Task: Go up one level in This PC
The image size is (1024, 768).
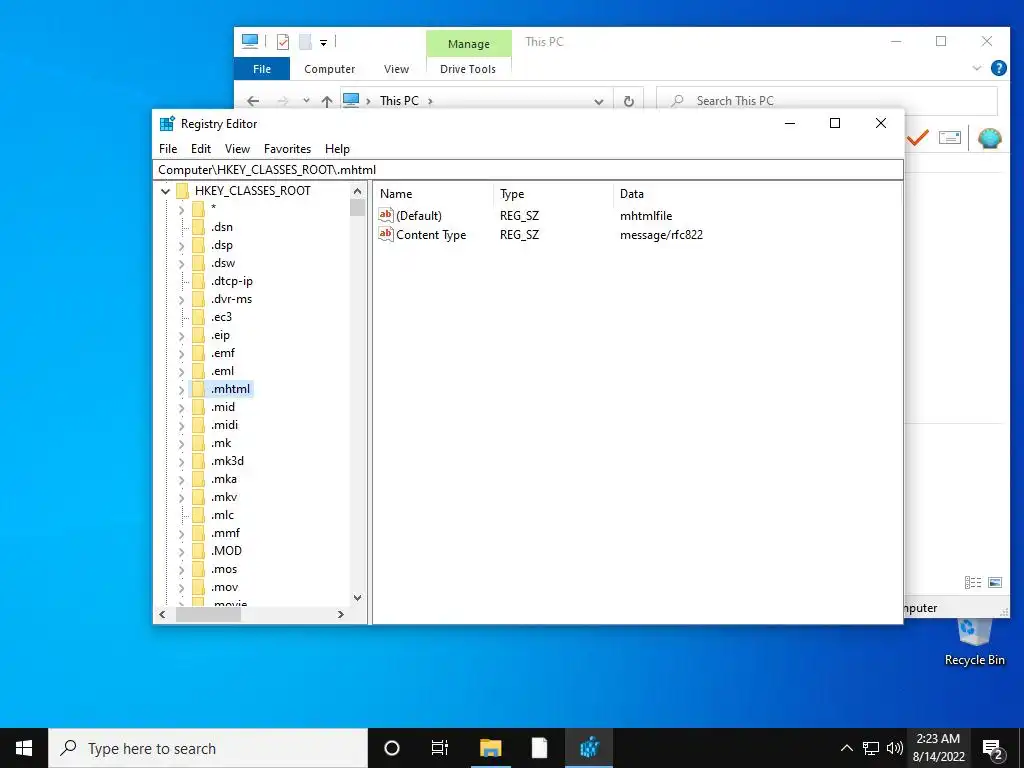Action: (x=327, y=101)
